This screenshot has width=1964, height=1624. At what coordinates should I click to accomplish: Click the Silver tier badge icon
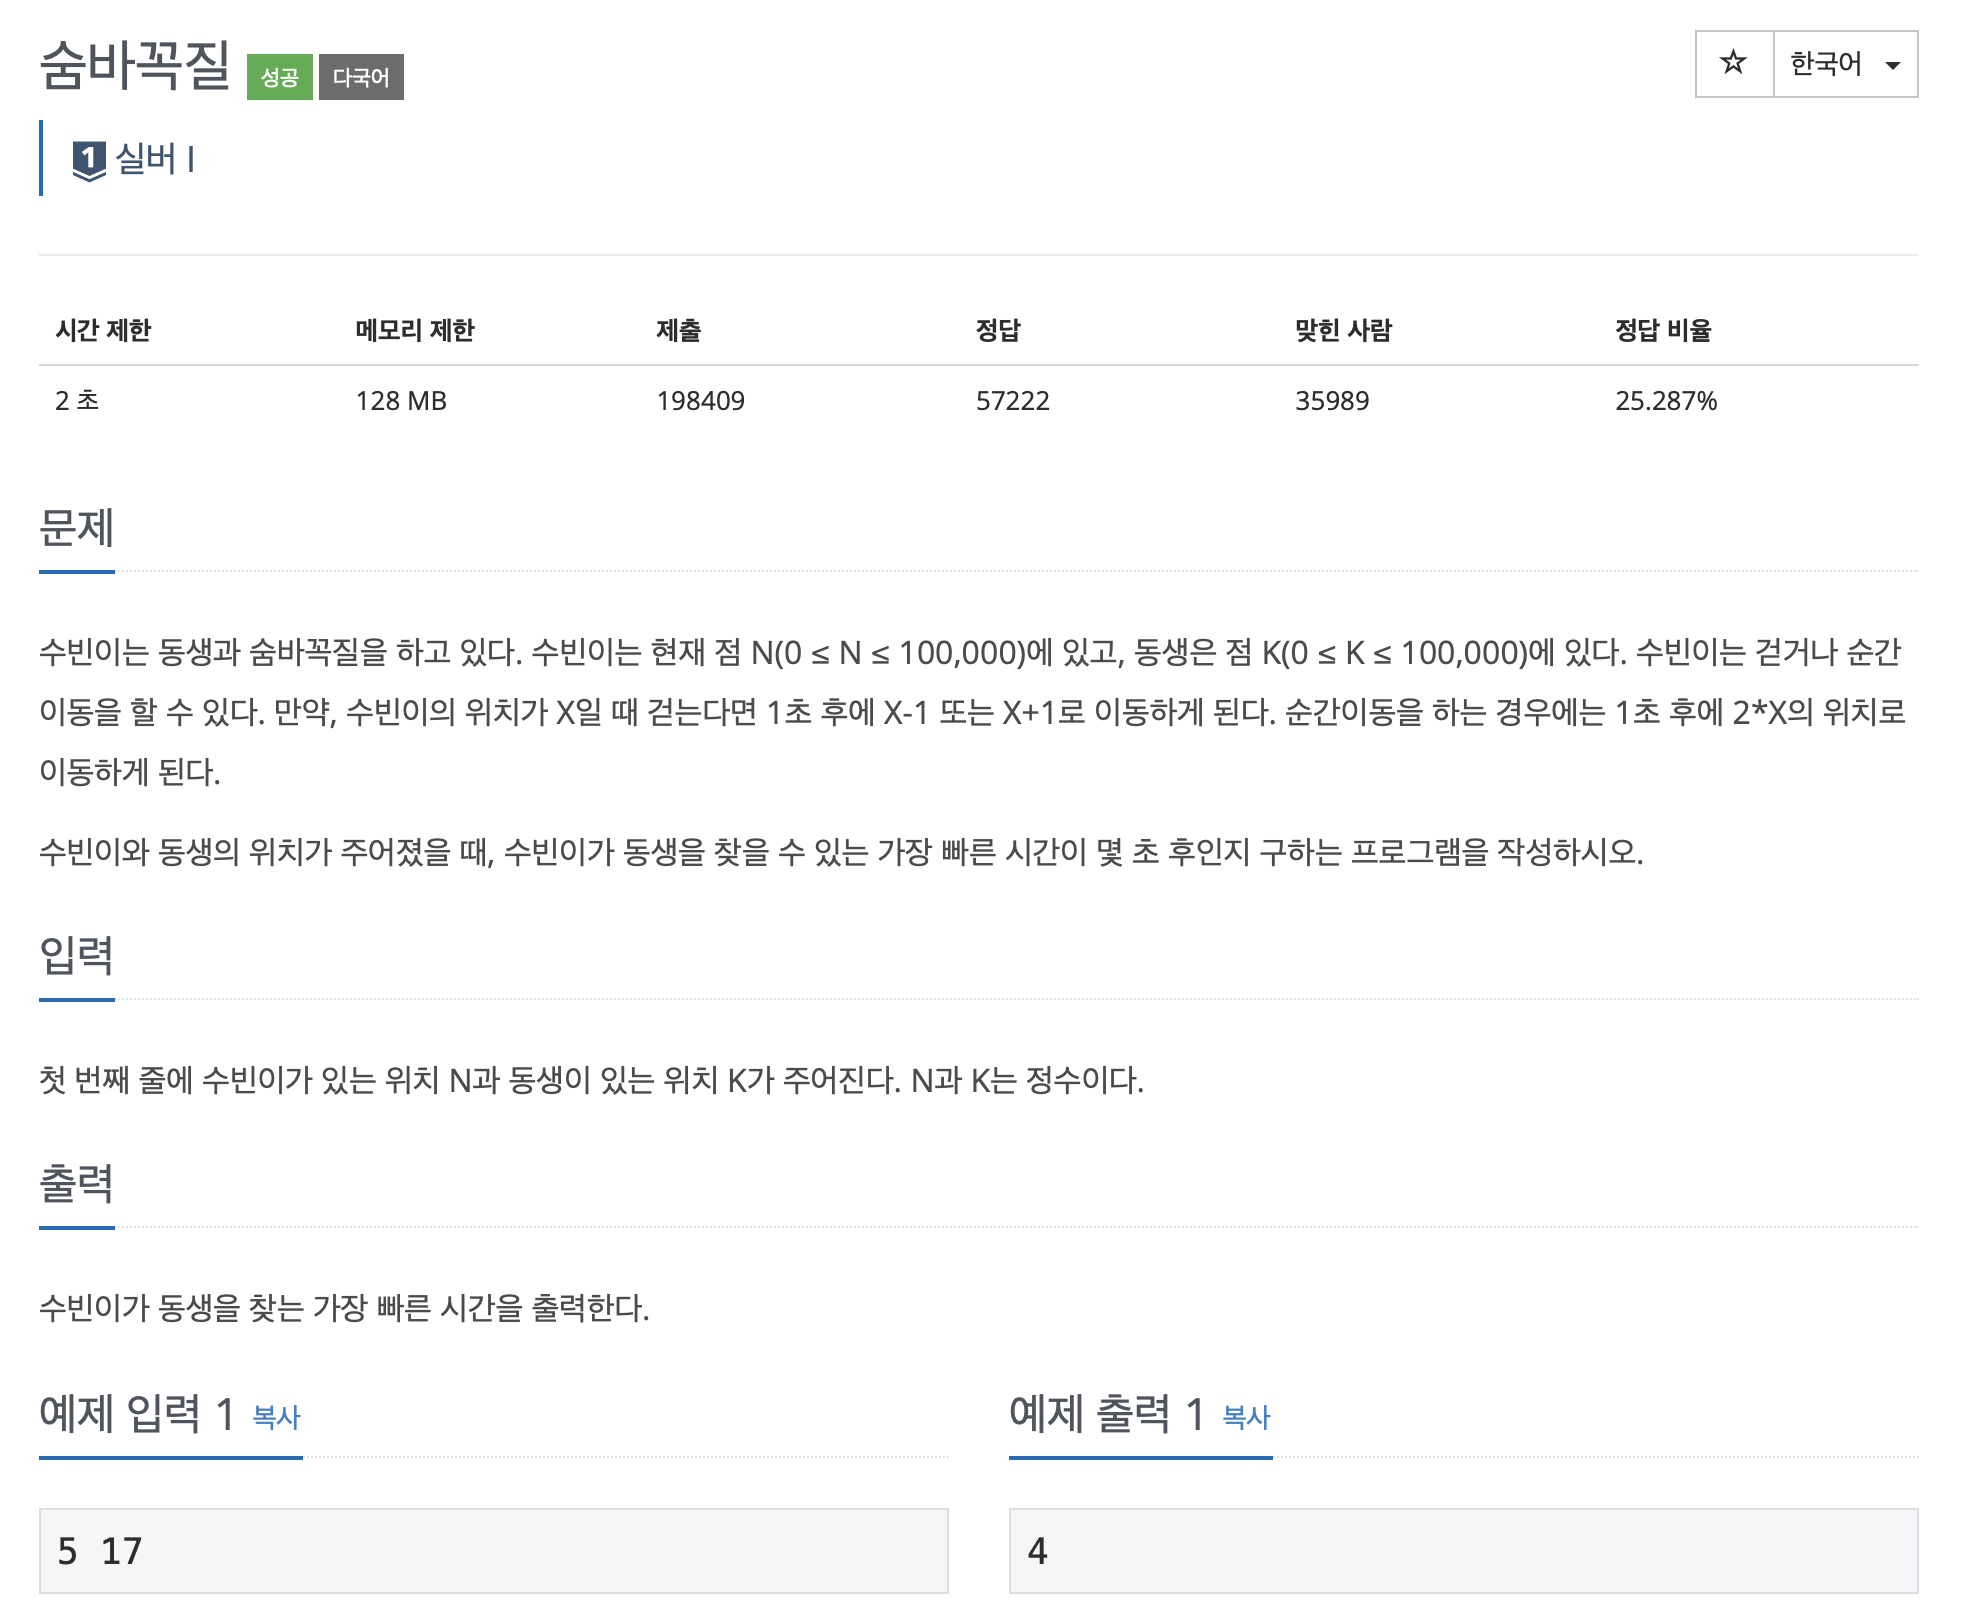coord(89,160)
